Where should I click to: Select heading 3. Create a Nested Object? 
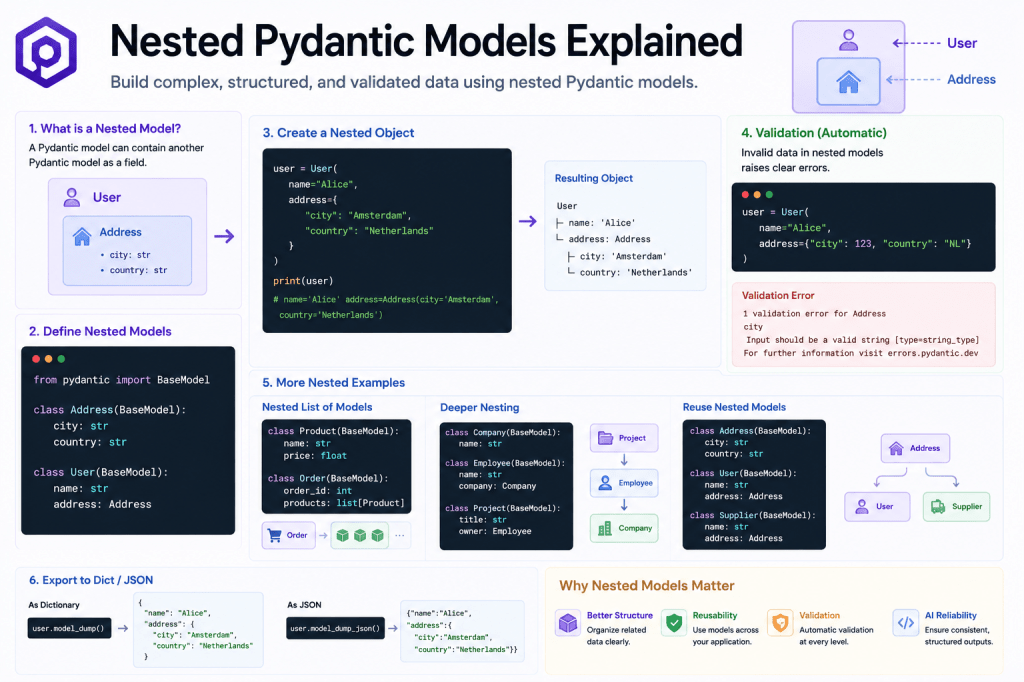(338, 133)
